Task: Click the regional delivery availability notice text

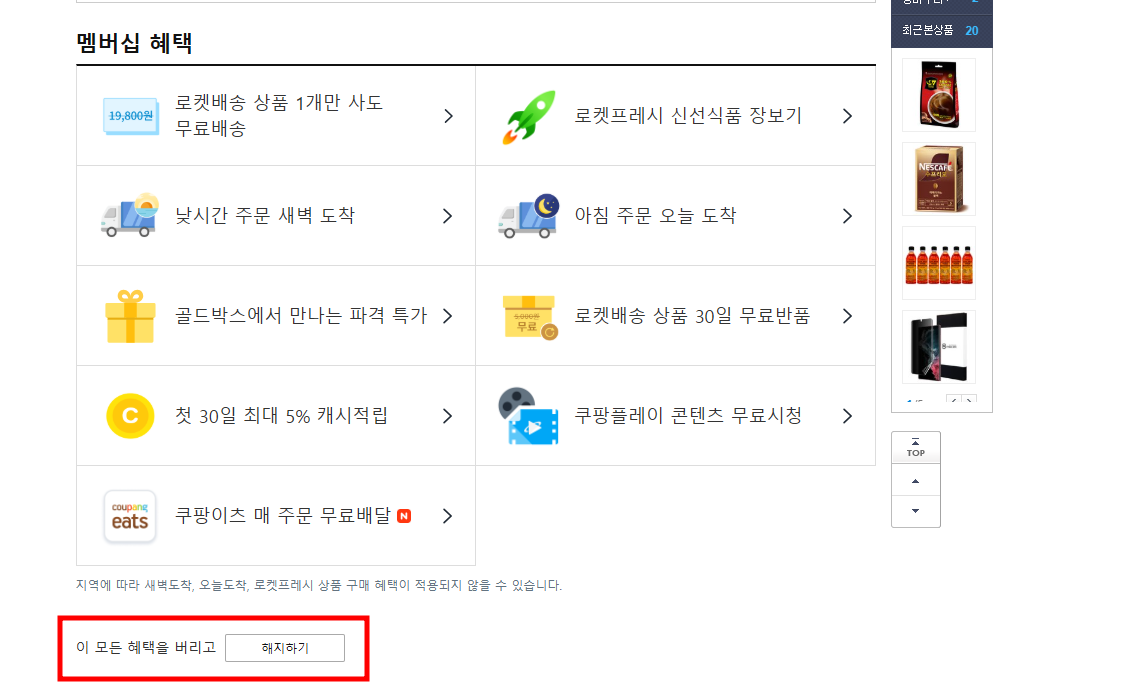Action: [x=319, y=586]
